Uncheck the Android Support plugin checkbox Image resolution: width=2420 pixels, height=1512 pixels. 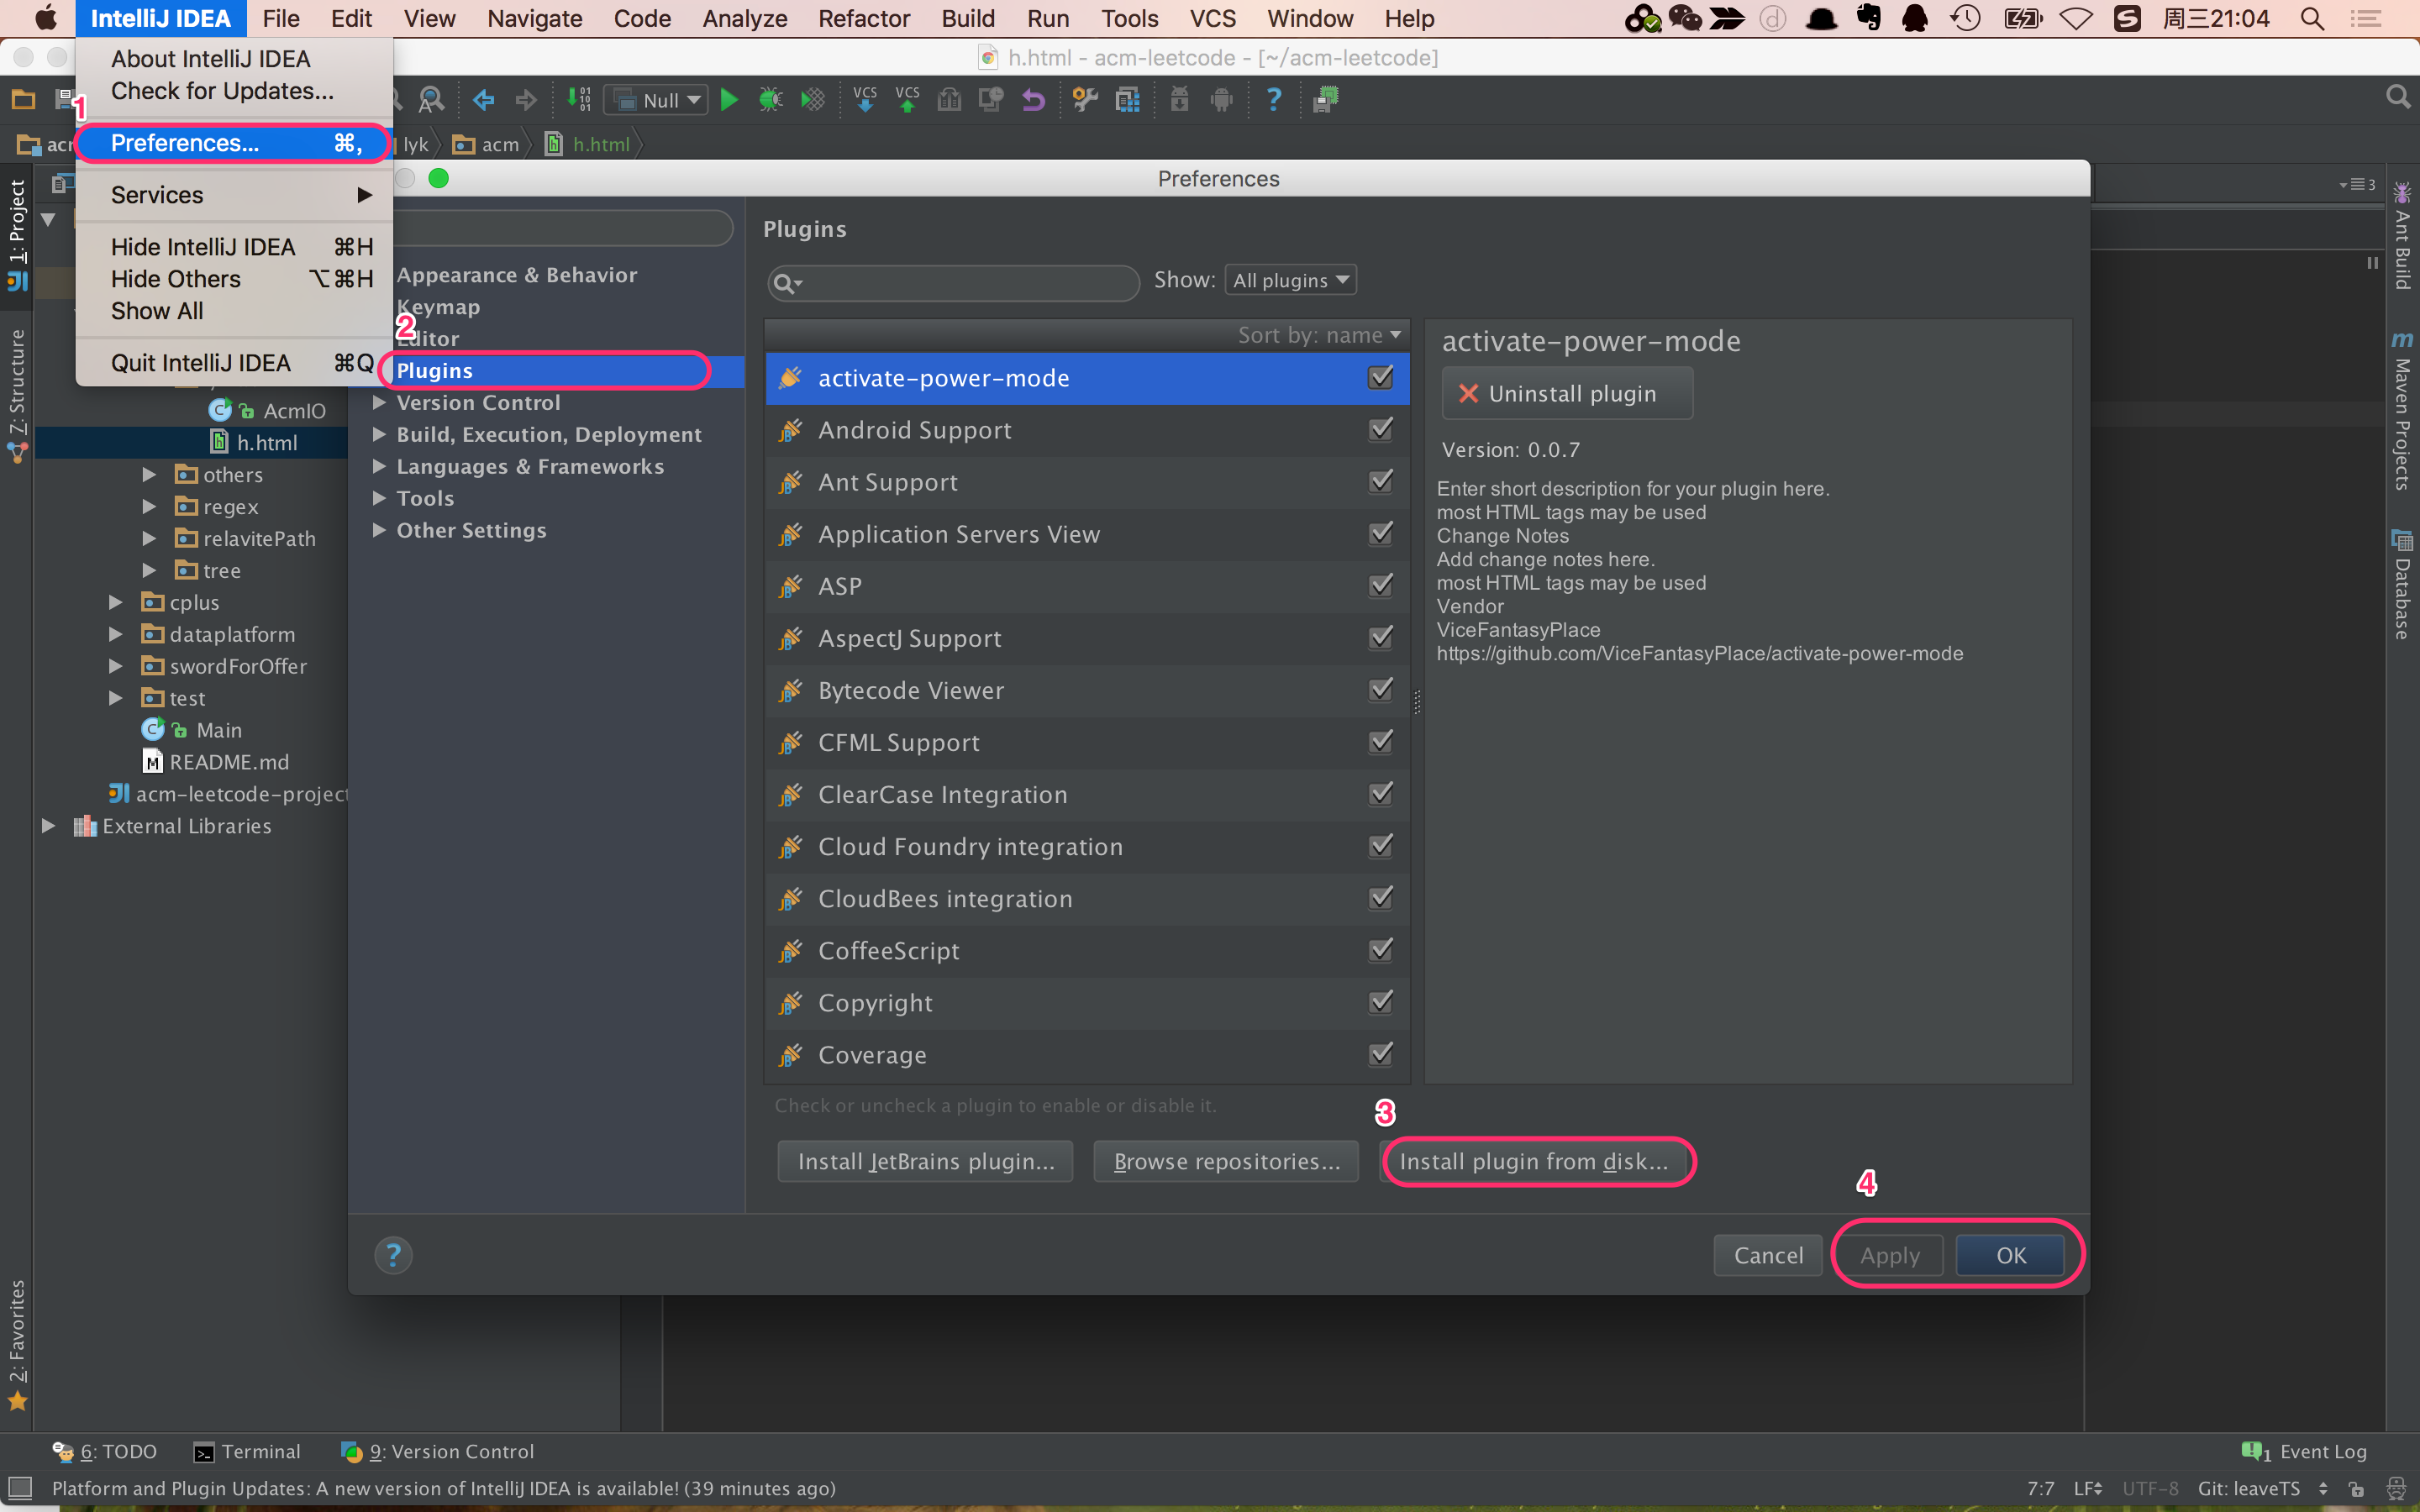1380,430
